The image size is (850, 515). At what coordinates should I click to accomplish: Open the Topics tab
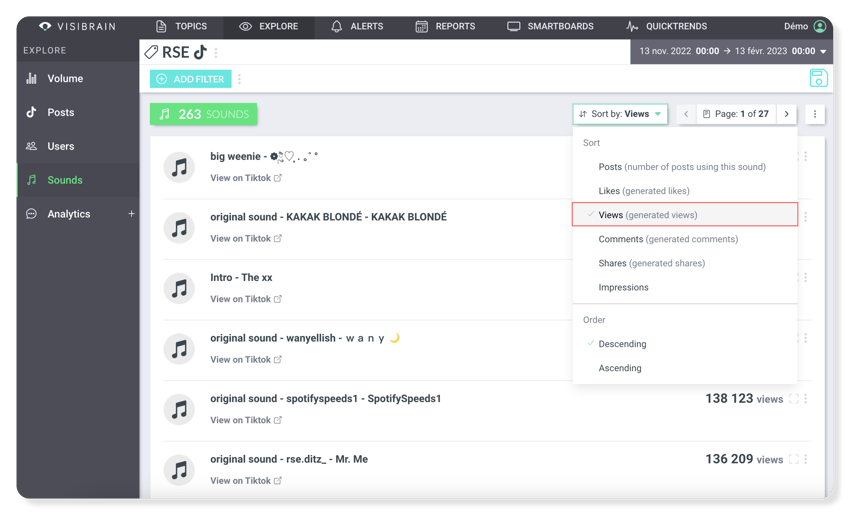click(181, 26)
